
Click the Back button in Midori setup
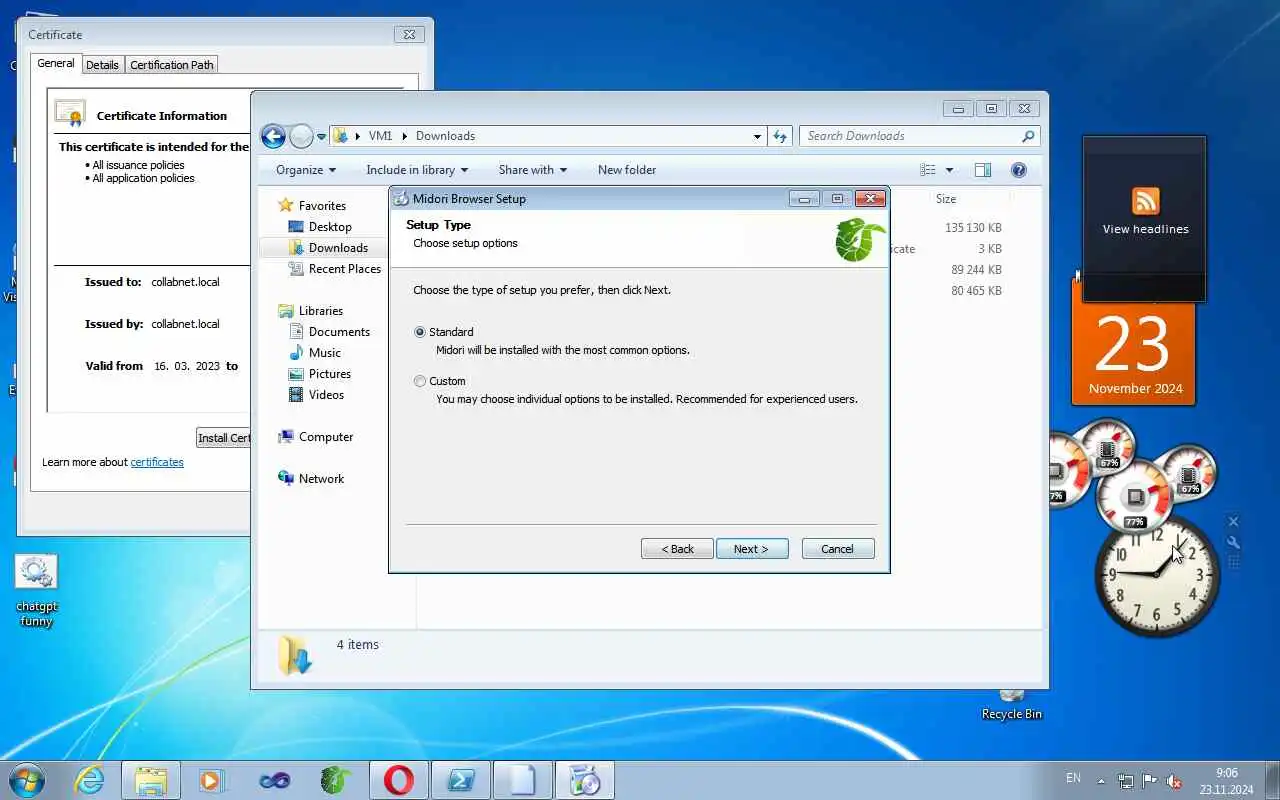677,549
